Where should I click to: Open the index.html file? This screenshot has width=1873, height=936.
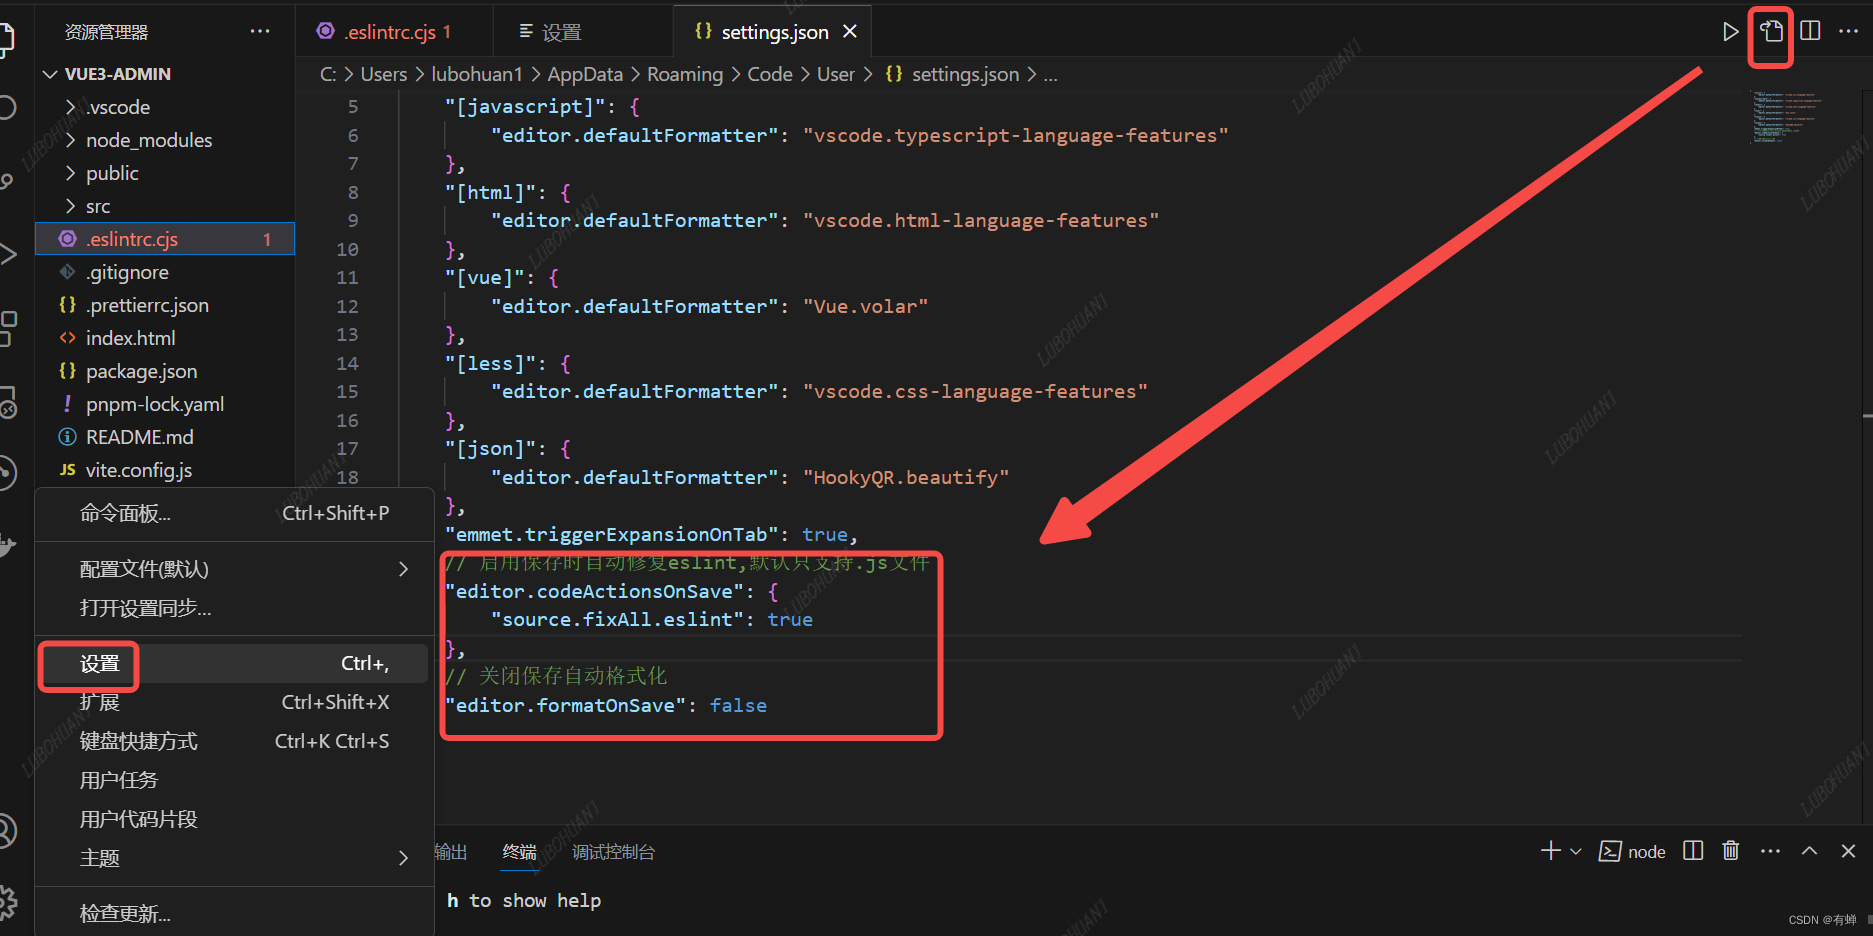click(165, 338)
